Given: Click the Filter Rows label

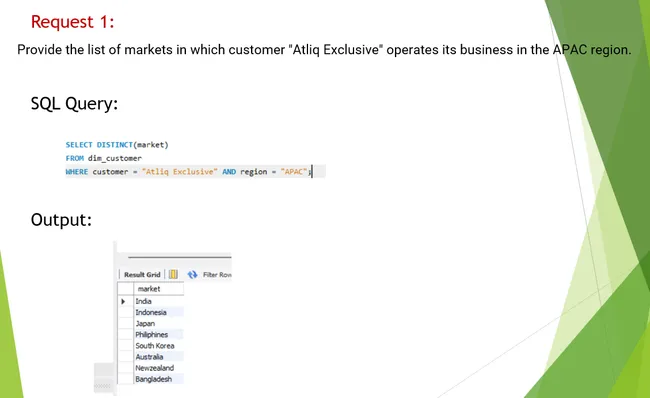Looking at the screenshot, I should [x=217, y=274].
